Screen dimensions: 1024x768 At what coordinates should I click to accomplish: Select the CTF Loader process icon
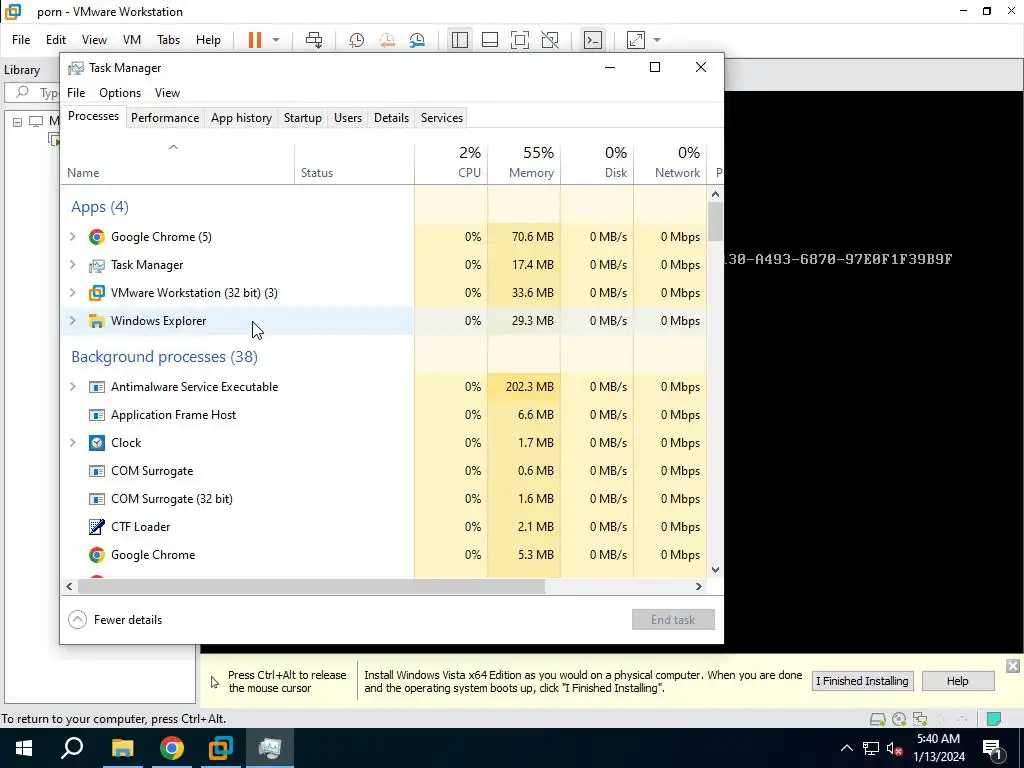point(97,526)
